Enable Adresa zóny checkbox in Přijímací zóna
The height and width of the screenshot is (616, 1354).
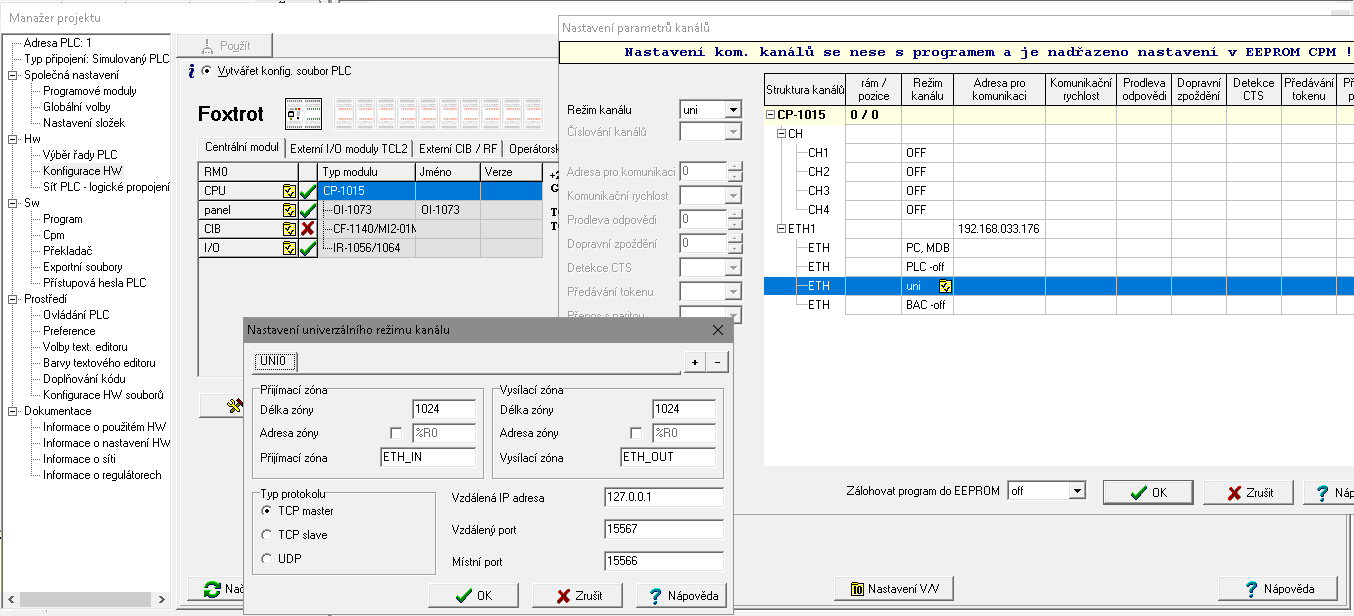(396, 434)
